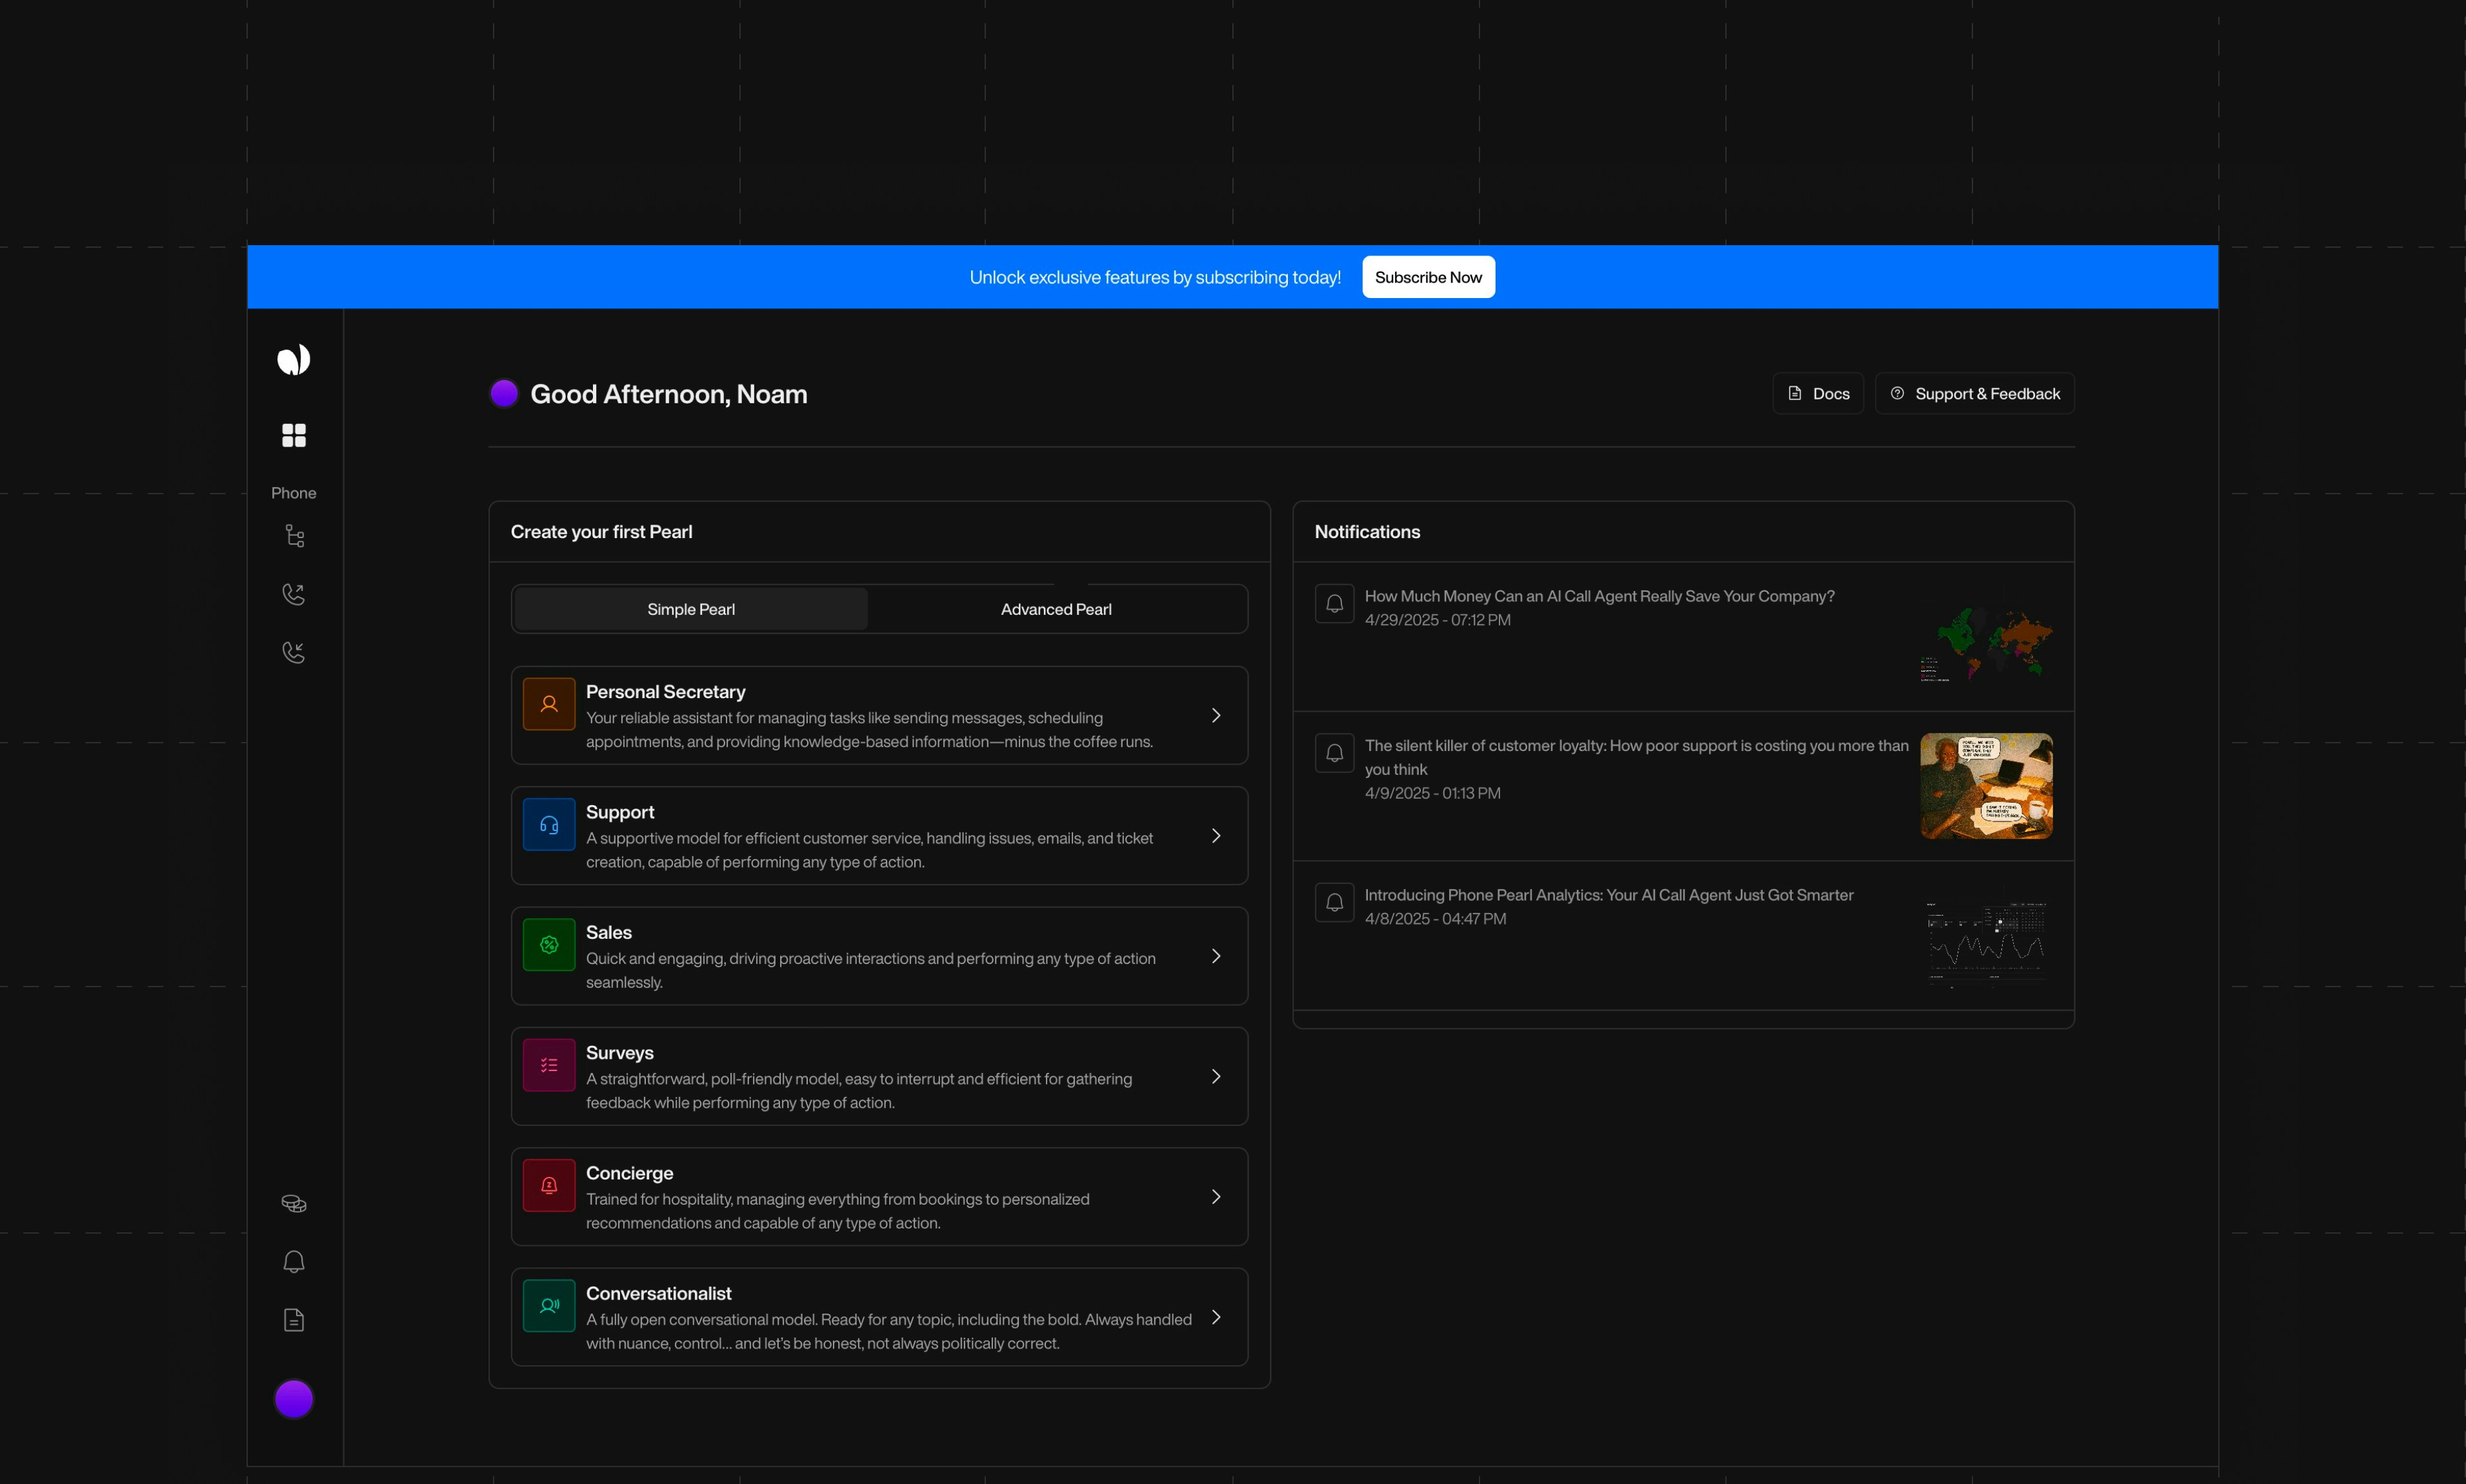Viewport: 2466px width, 1484px height.
Task: Click the purple dot beside Good Afternoon greeting
Action: point(504,393)
